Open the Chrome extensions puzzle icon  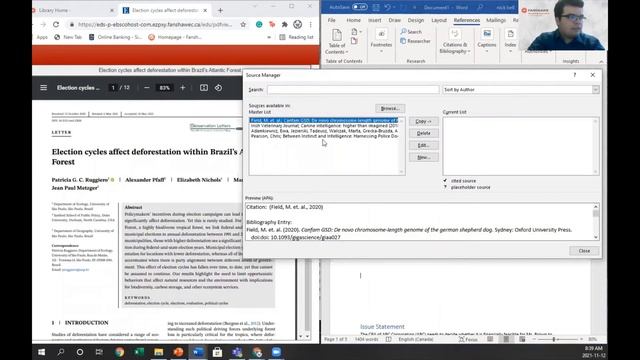(x=284, y=24)
